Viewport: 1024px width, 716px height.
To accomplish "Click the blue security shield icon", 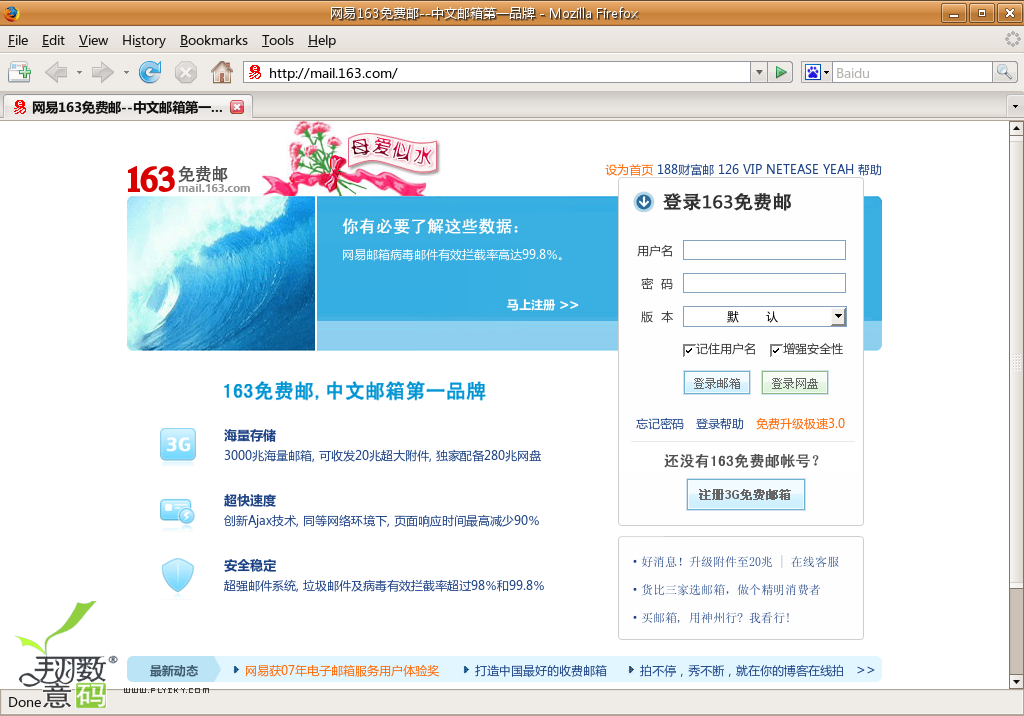I will 178,576.
